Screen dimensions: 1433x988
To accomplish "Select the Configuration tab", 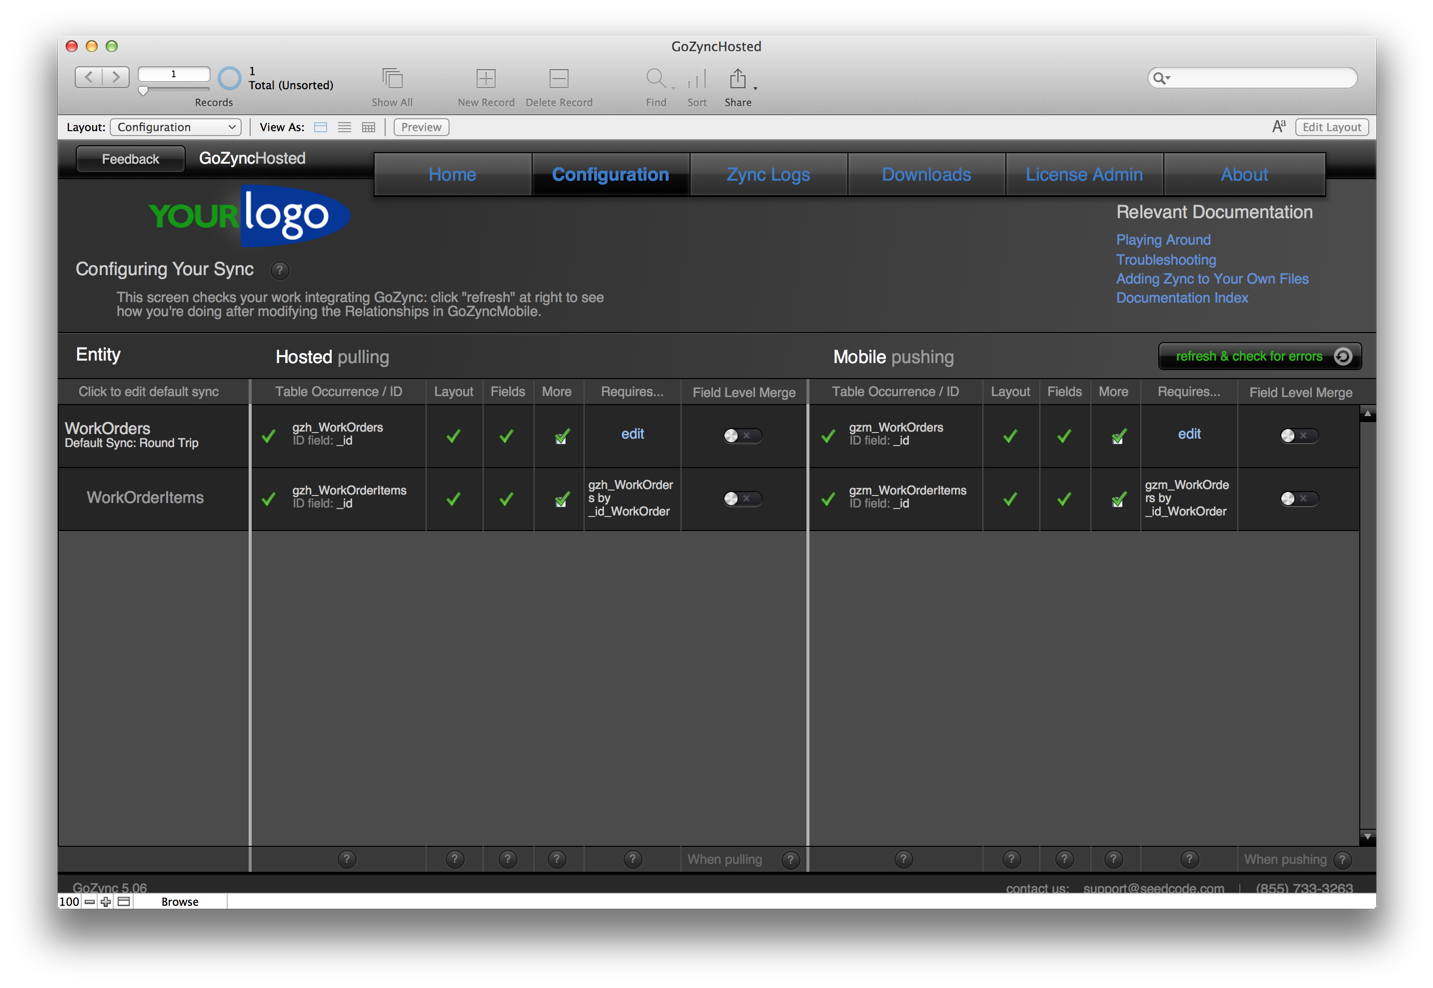I will pos(610,175).
